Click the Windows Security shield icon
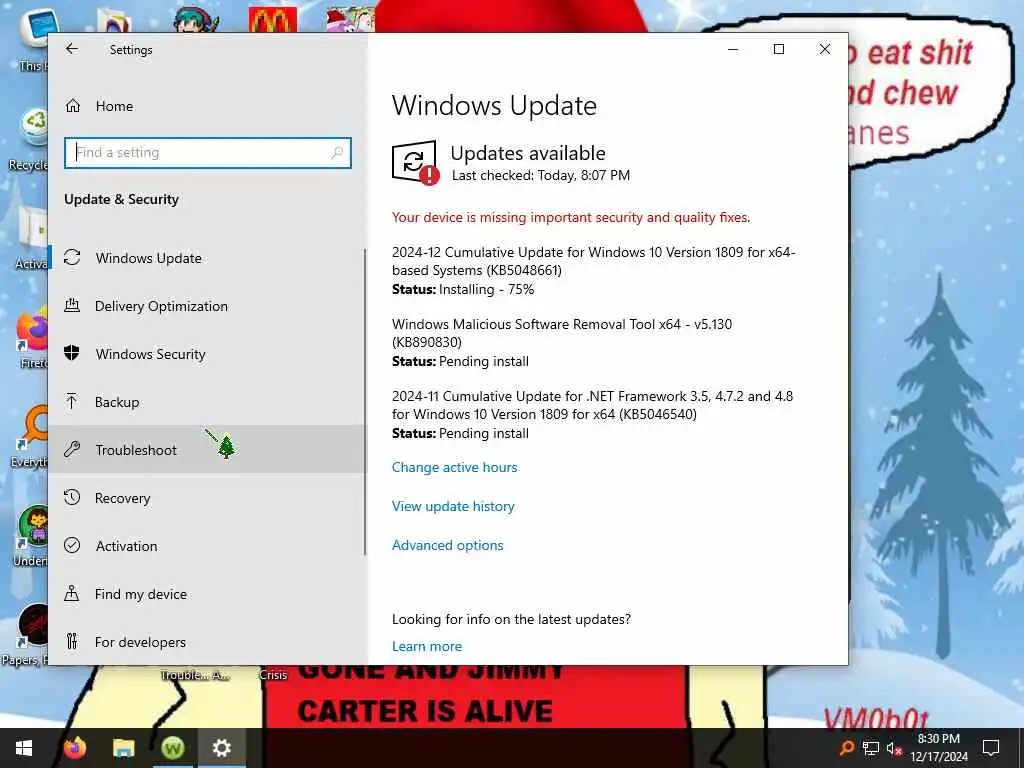Image resolution: width=1024 pixels, height=768 pixels. (x=72, y=353)
